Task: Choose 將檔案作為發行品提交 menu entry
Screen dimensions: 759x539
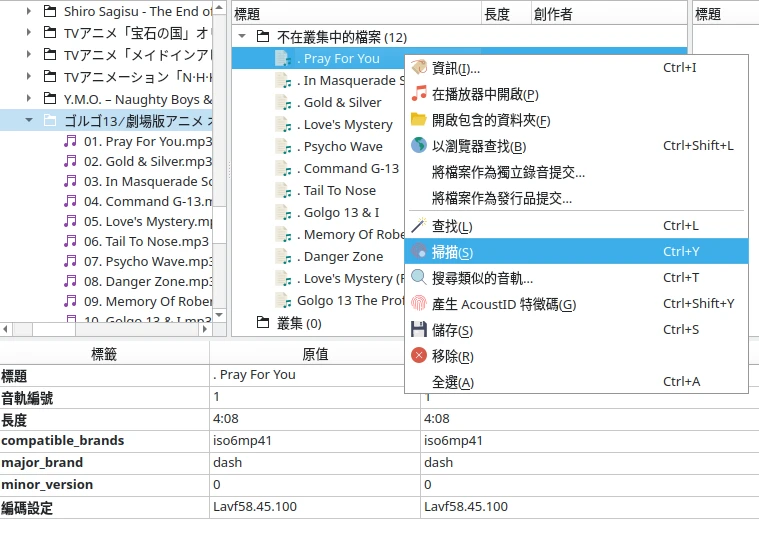Action: [502, 198]
